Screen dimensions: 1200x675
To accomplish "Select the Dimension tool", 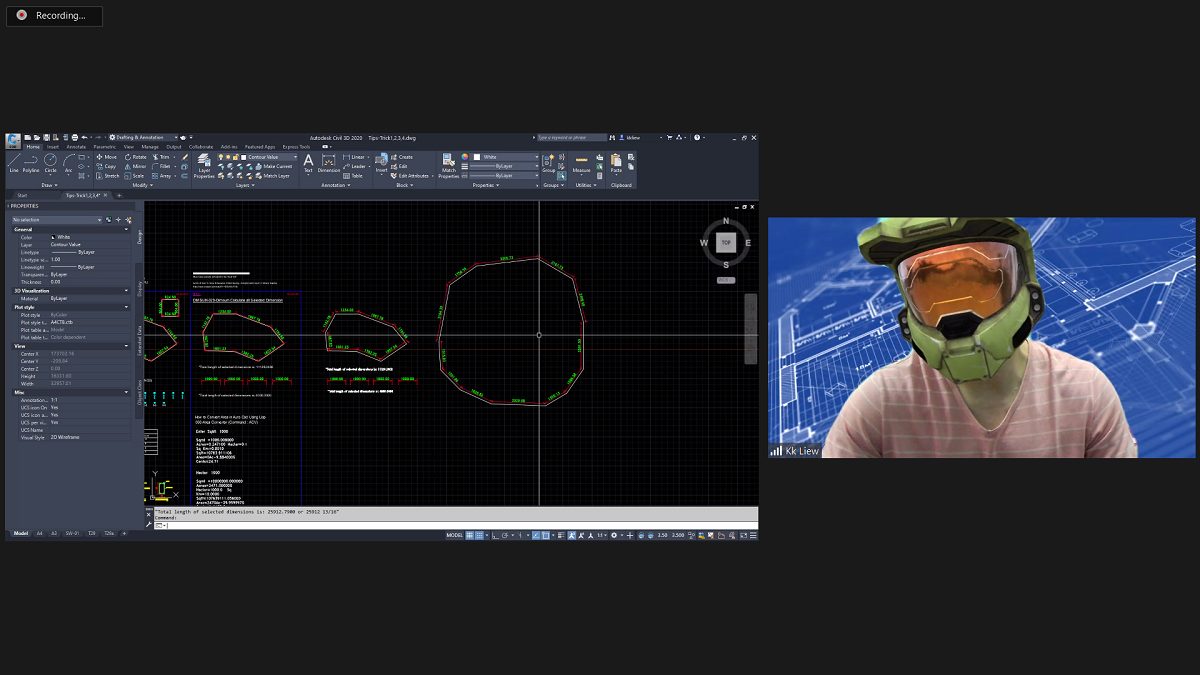I will [x=329, y=164].
